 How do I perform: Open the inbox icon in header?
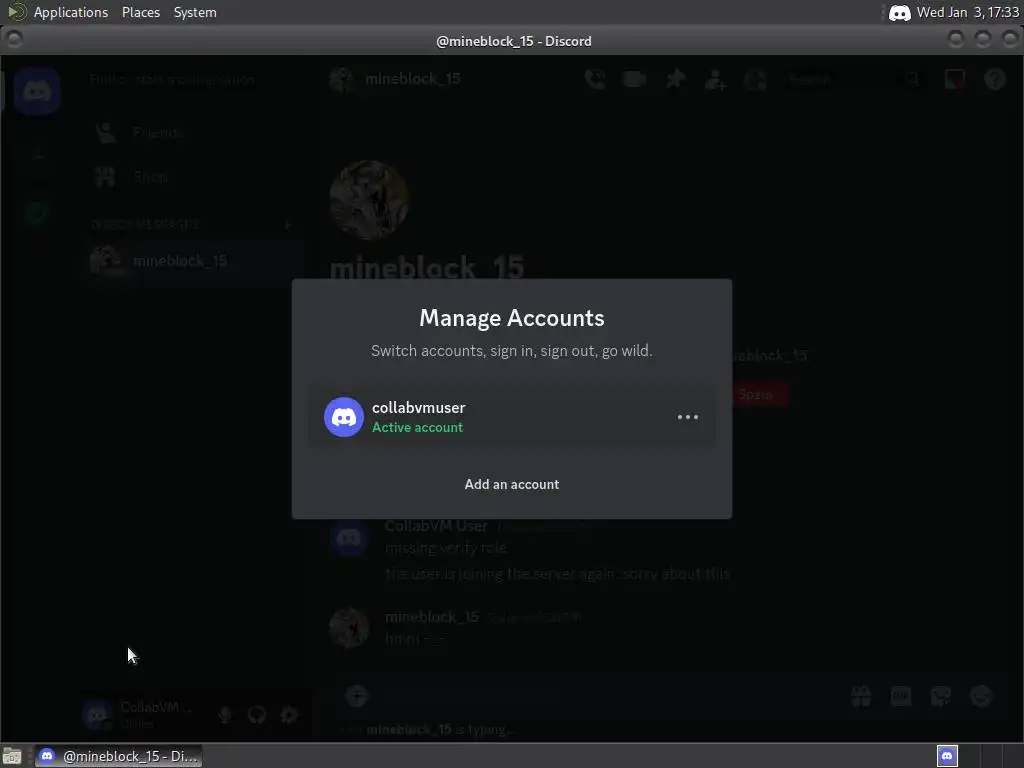[955, 79]
